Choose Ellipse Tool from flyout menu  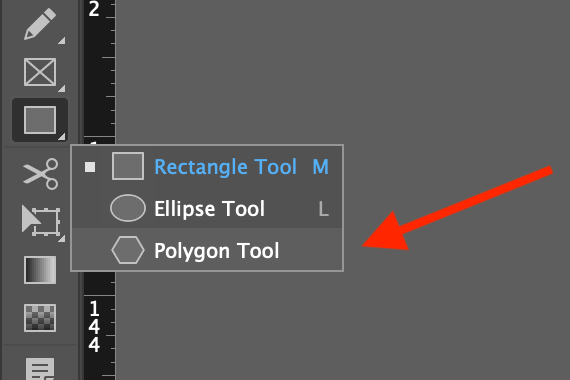click(x=207, y=208)
